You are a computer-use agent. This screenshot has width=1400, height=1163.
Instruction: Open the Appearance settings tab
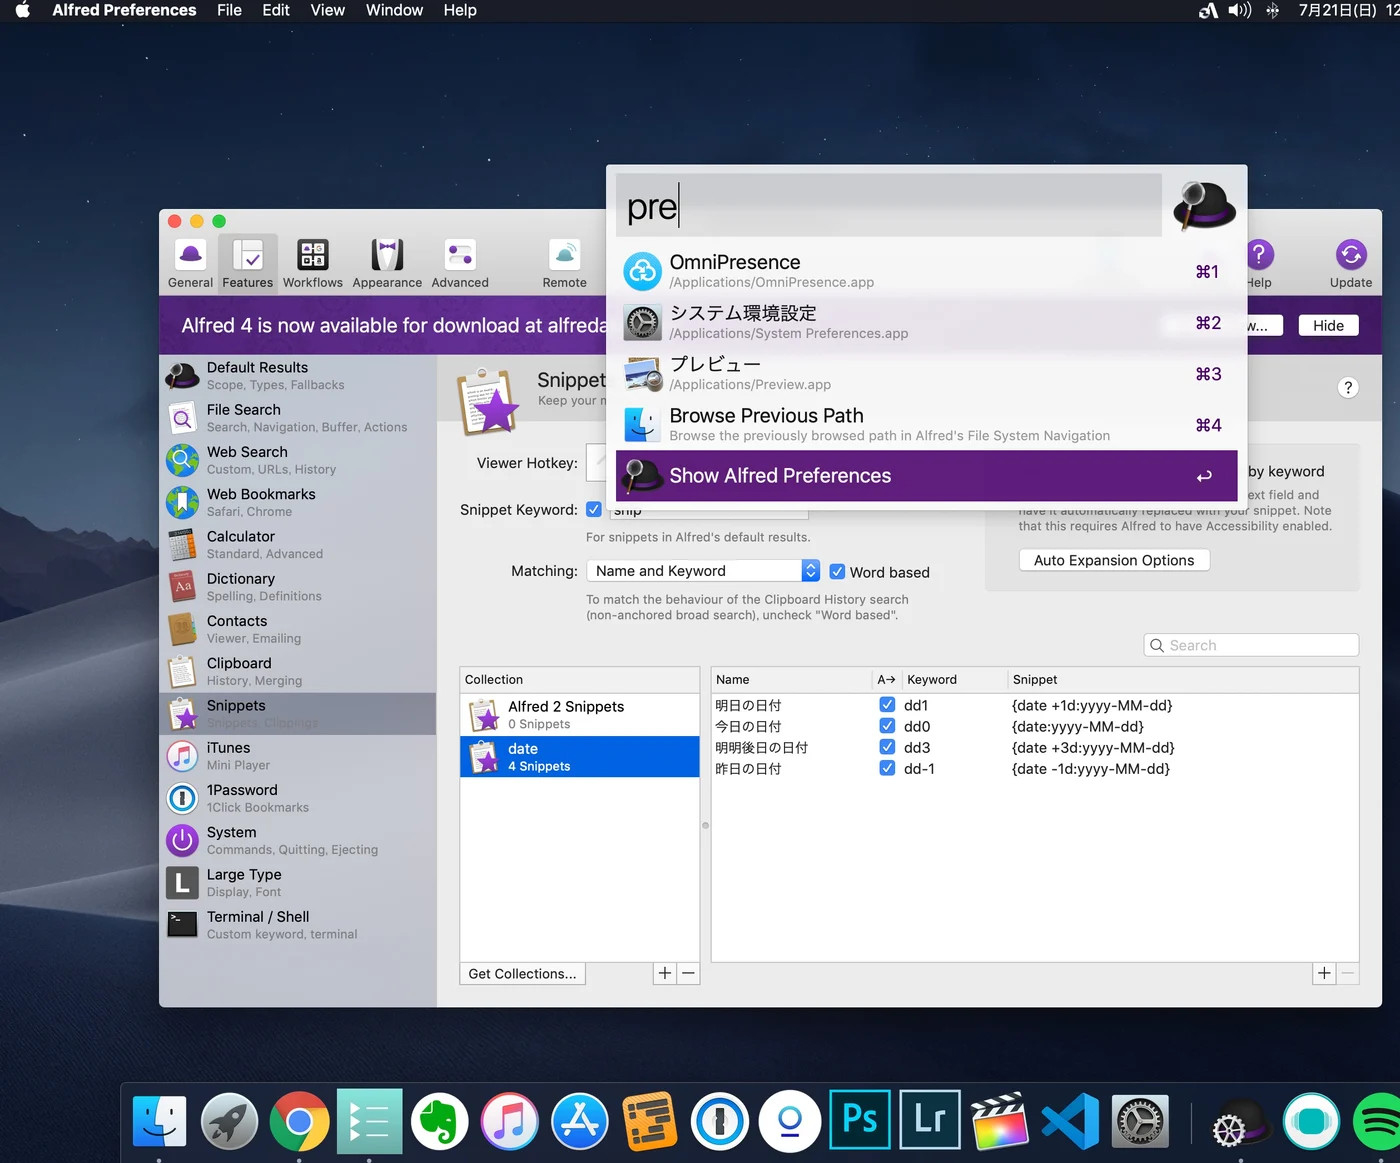point(387,264)
